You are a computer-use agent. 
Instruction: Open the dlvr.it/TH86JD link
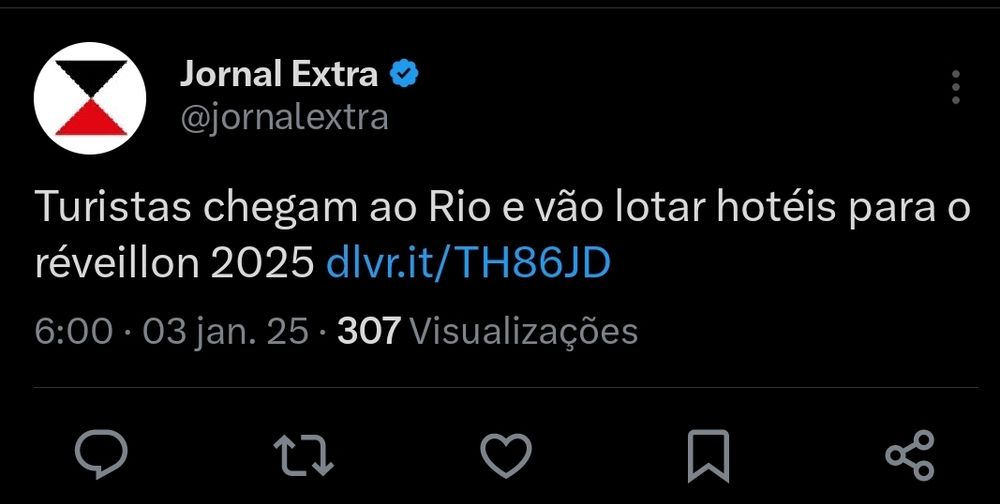(x=468, y=262)
